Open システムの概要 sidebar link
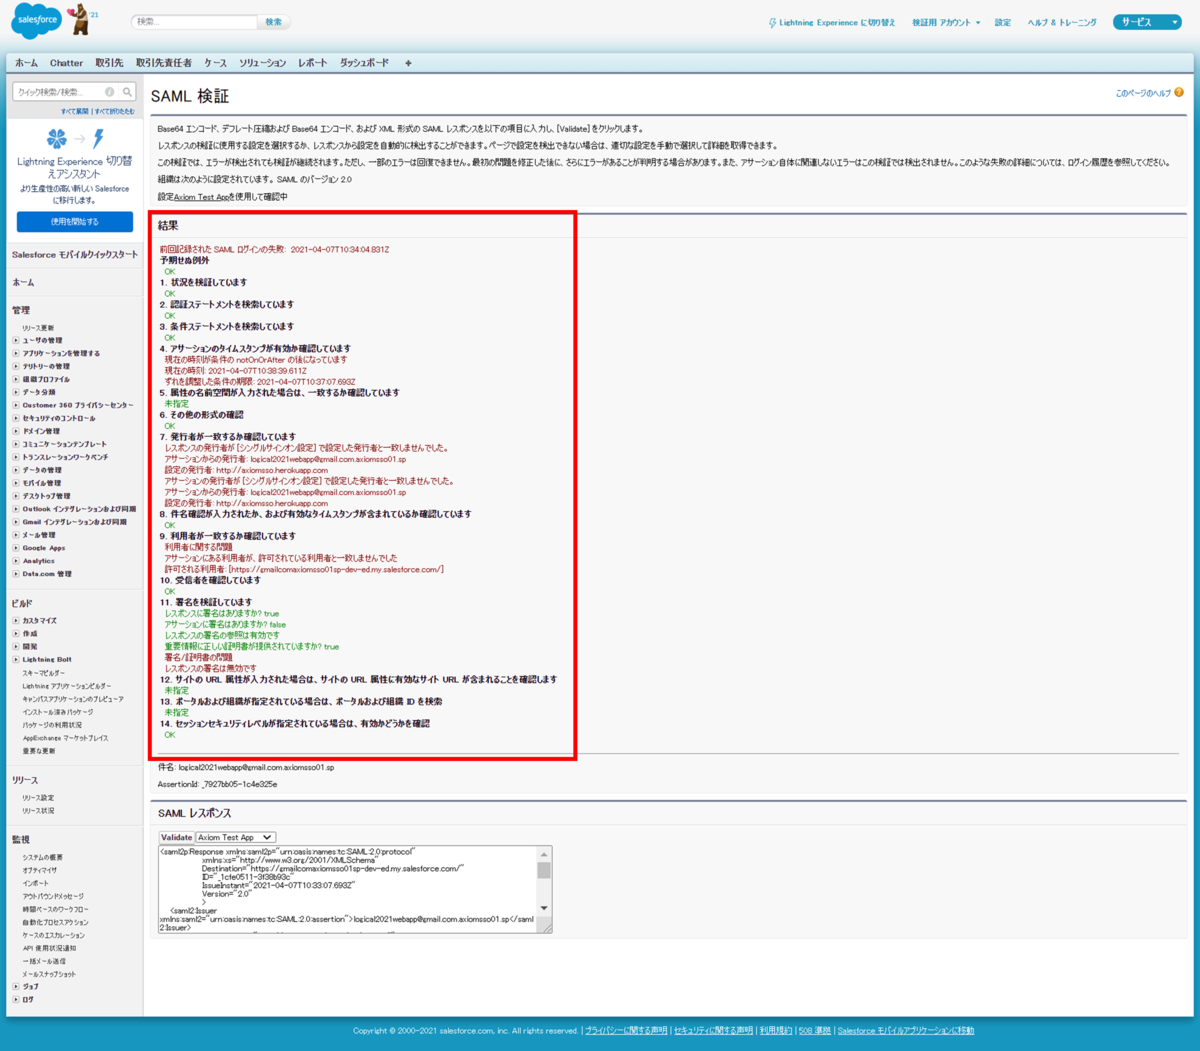 [x=42, y=858]
